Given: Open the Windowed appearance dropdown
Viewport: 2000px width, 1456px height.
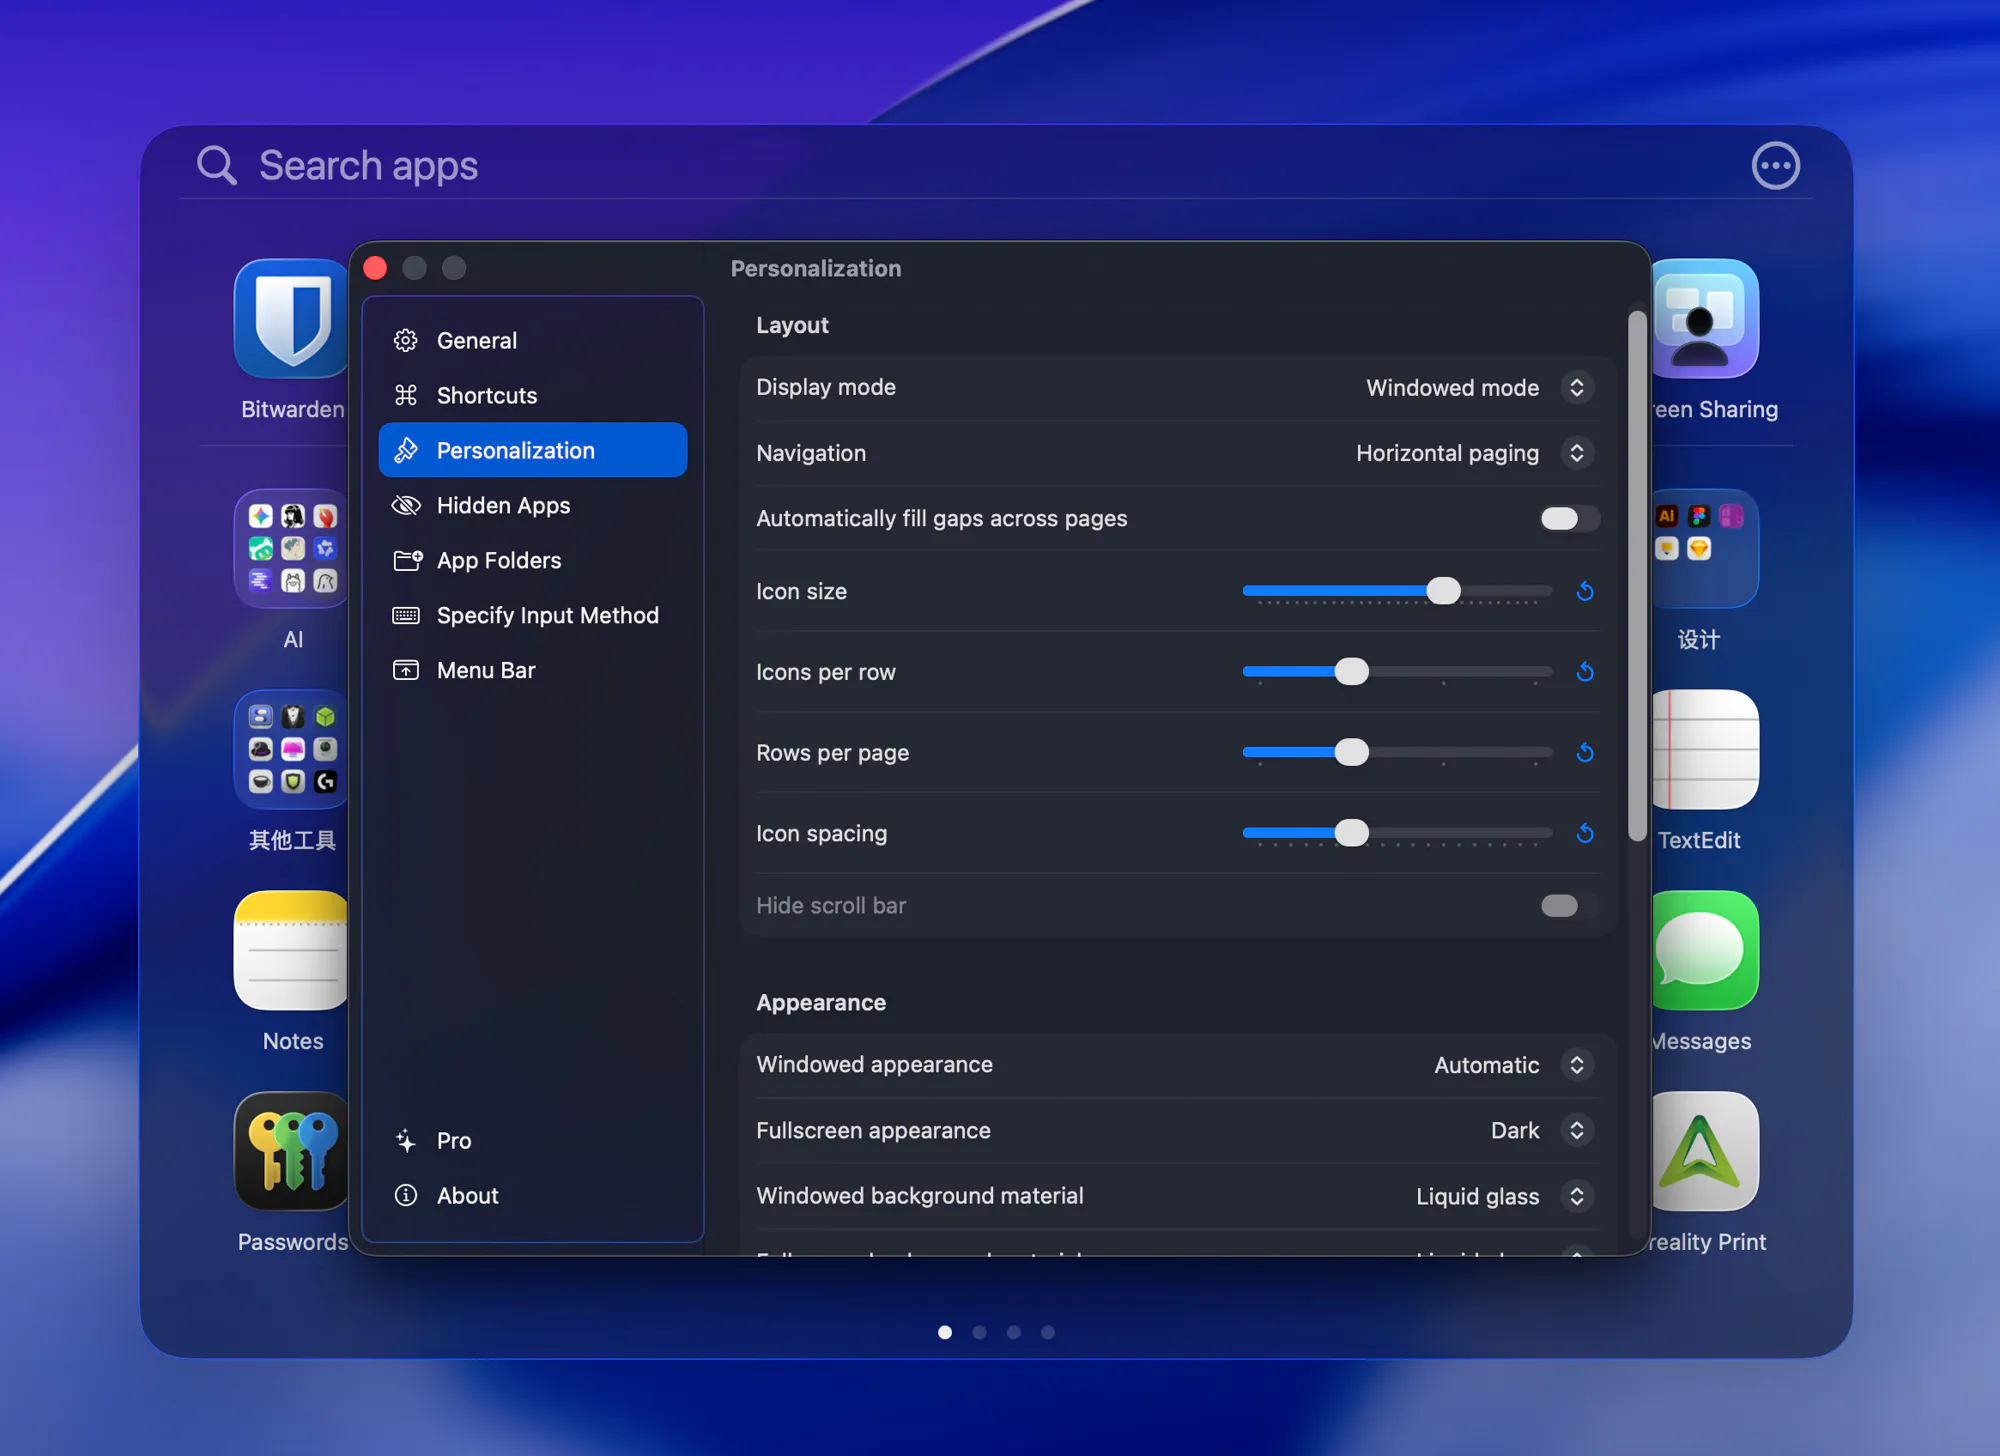Looking at the screenshot, I should (x=1576, y=1065).
